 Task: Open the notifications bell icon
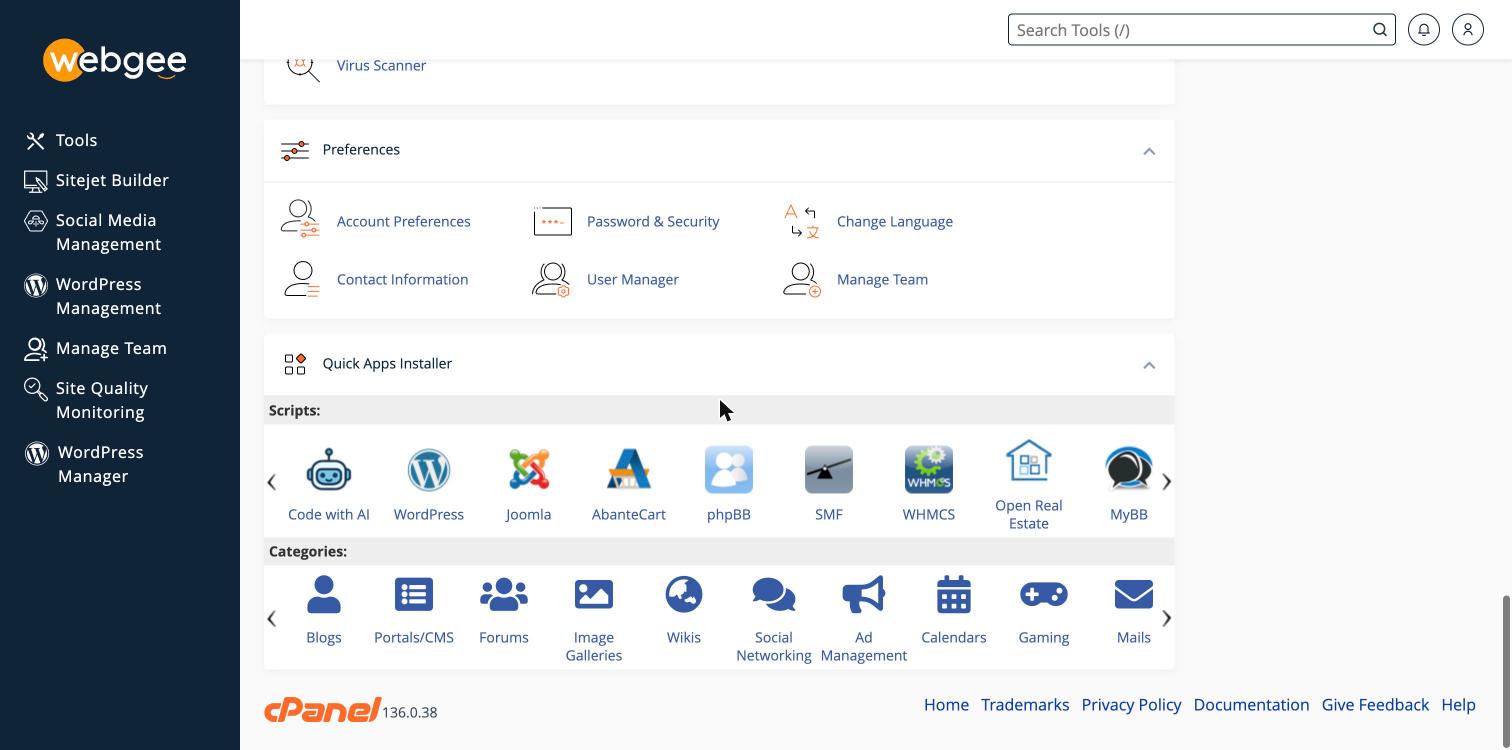pyautogui.click(x=1424, y=30)
